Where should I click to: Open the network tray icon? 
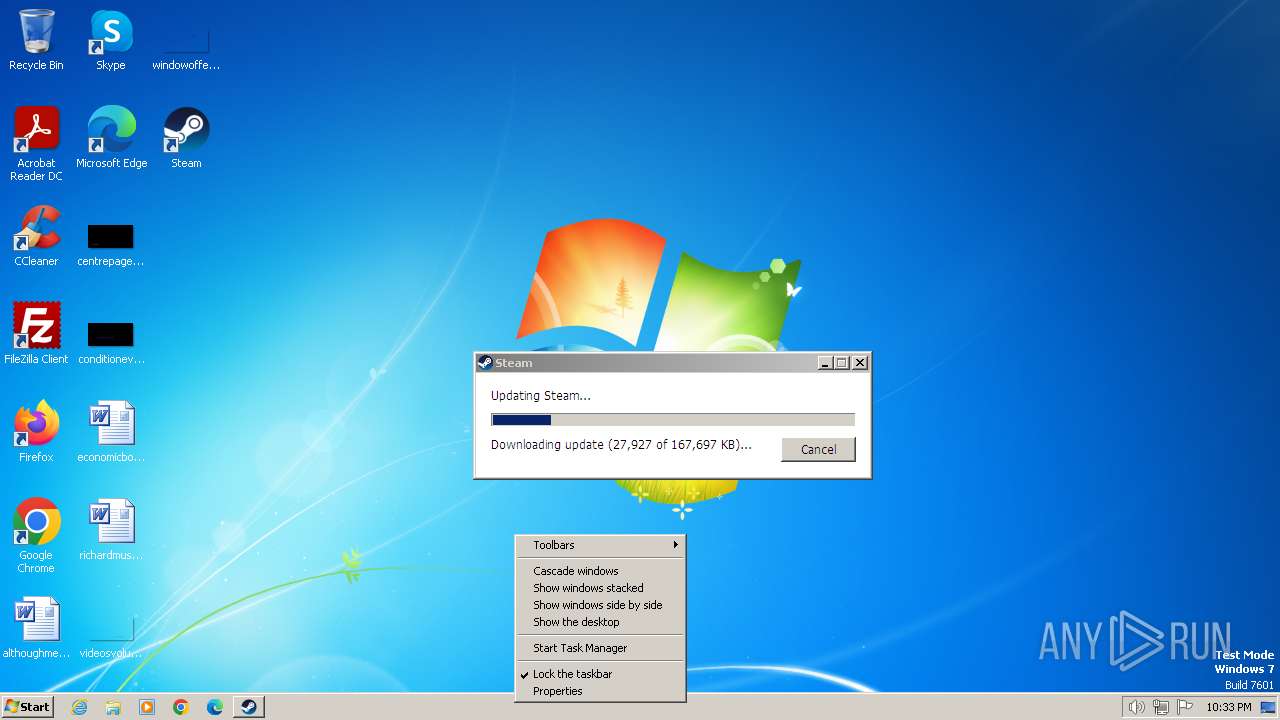(x=1161, y=707)
